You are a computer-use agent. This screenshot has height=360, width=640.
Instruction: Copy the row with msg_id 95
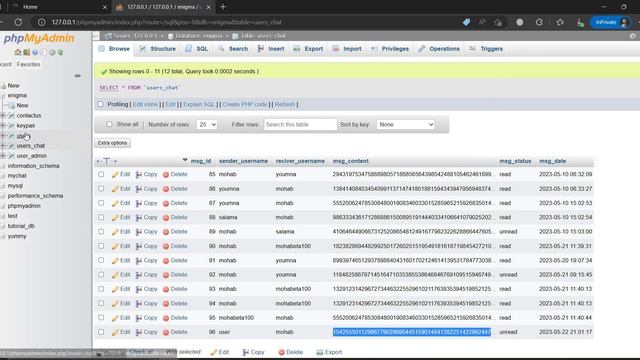coord(147,318)
